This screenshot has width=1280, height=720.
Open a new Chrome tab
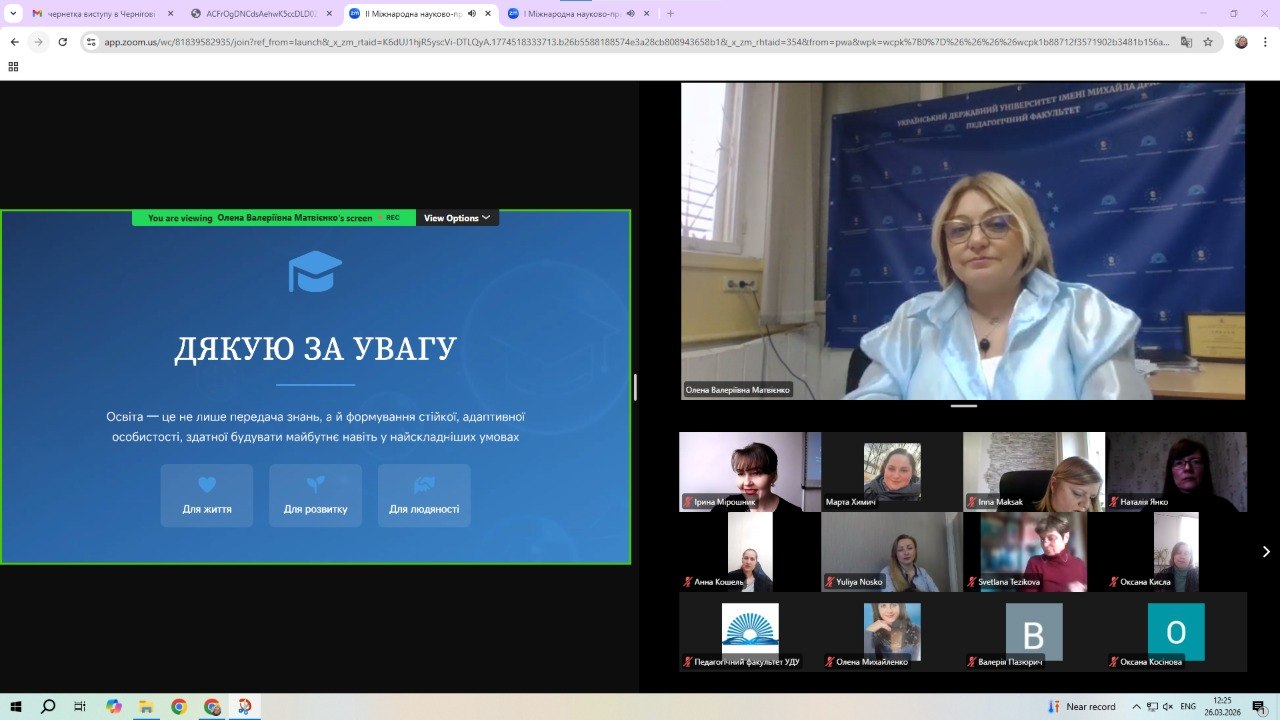click(670, 14)
